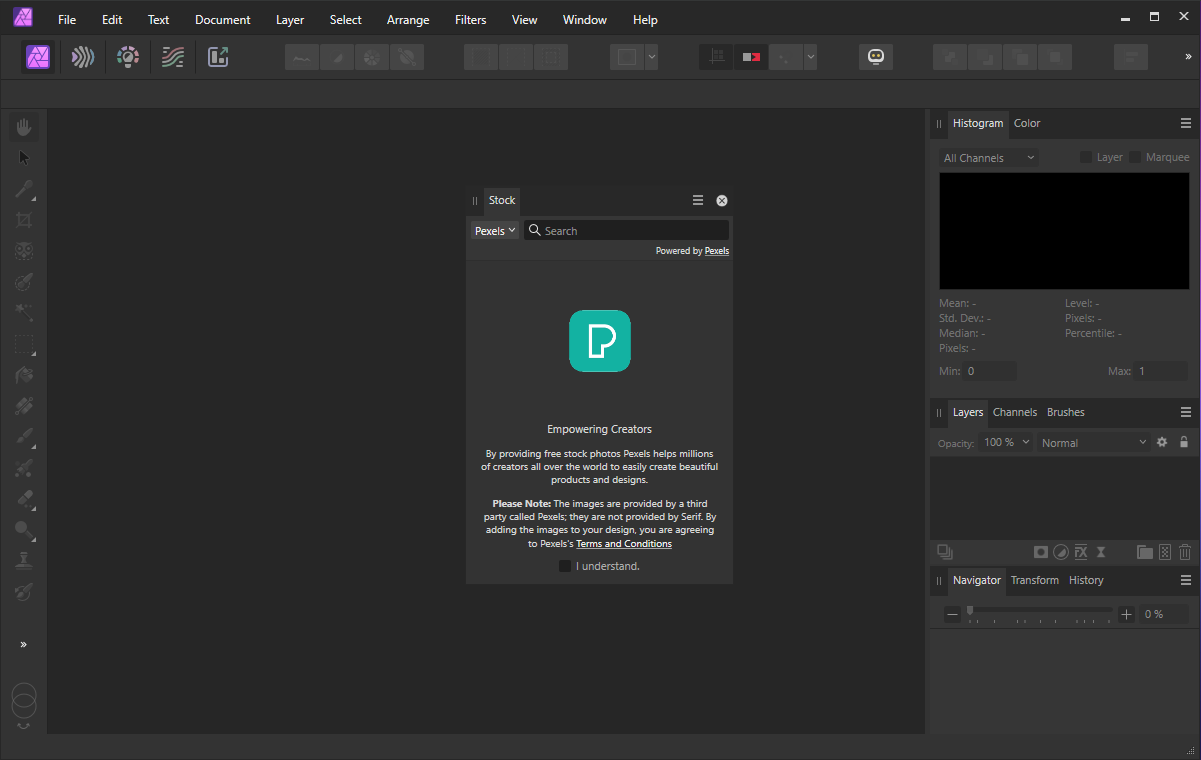Zoom out using the Navigator minus button
The width and height of the screenshot is (1201, 760).
[x=952, y=614]
